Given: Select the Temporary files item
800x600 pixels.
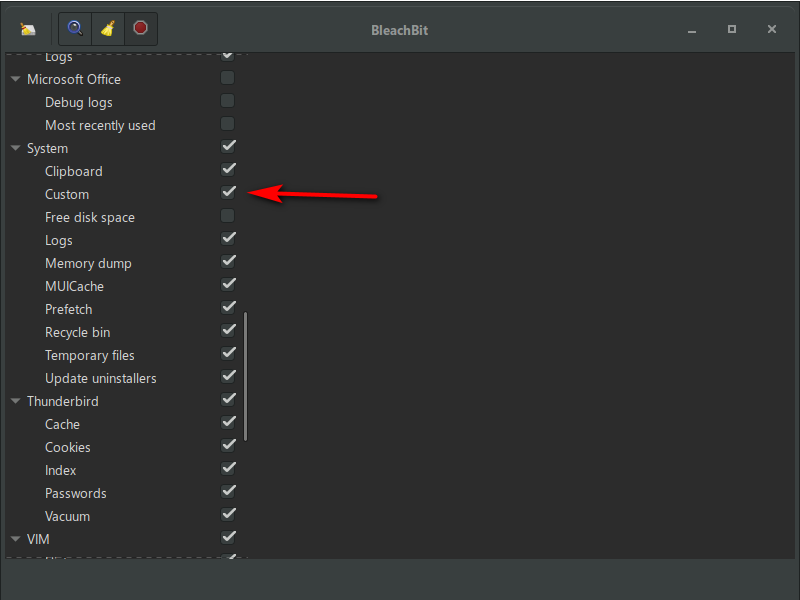Looking at the screenshot, I should click(x=90, y=356).
